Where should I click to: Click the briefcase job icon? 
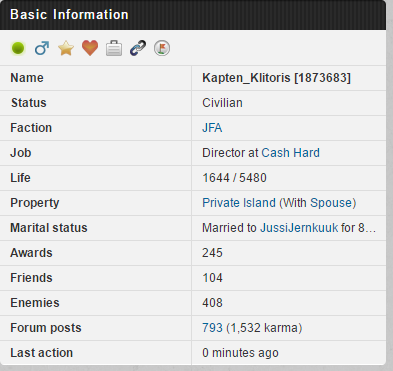114,48
